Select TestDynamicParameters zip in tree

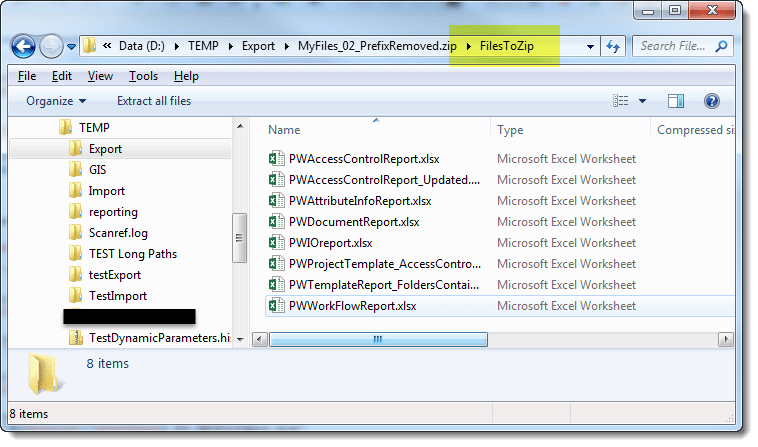coord(159,338)
